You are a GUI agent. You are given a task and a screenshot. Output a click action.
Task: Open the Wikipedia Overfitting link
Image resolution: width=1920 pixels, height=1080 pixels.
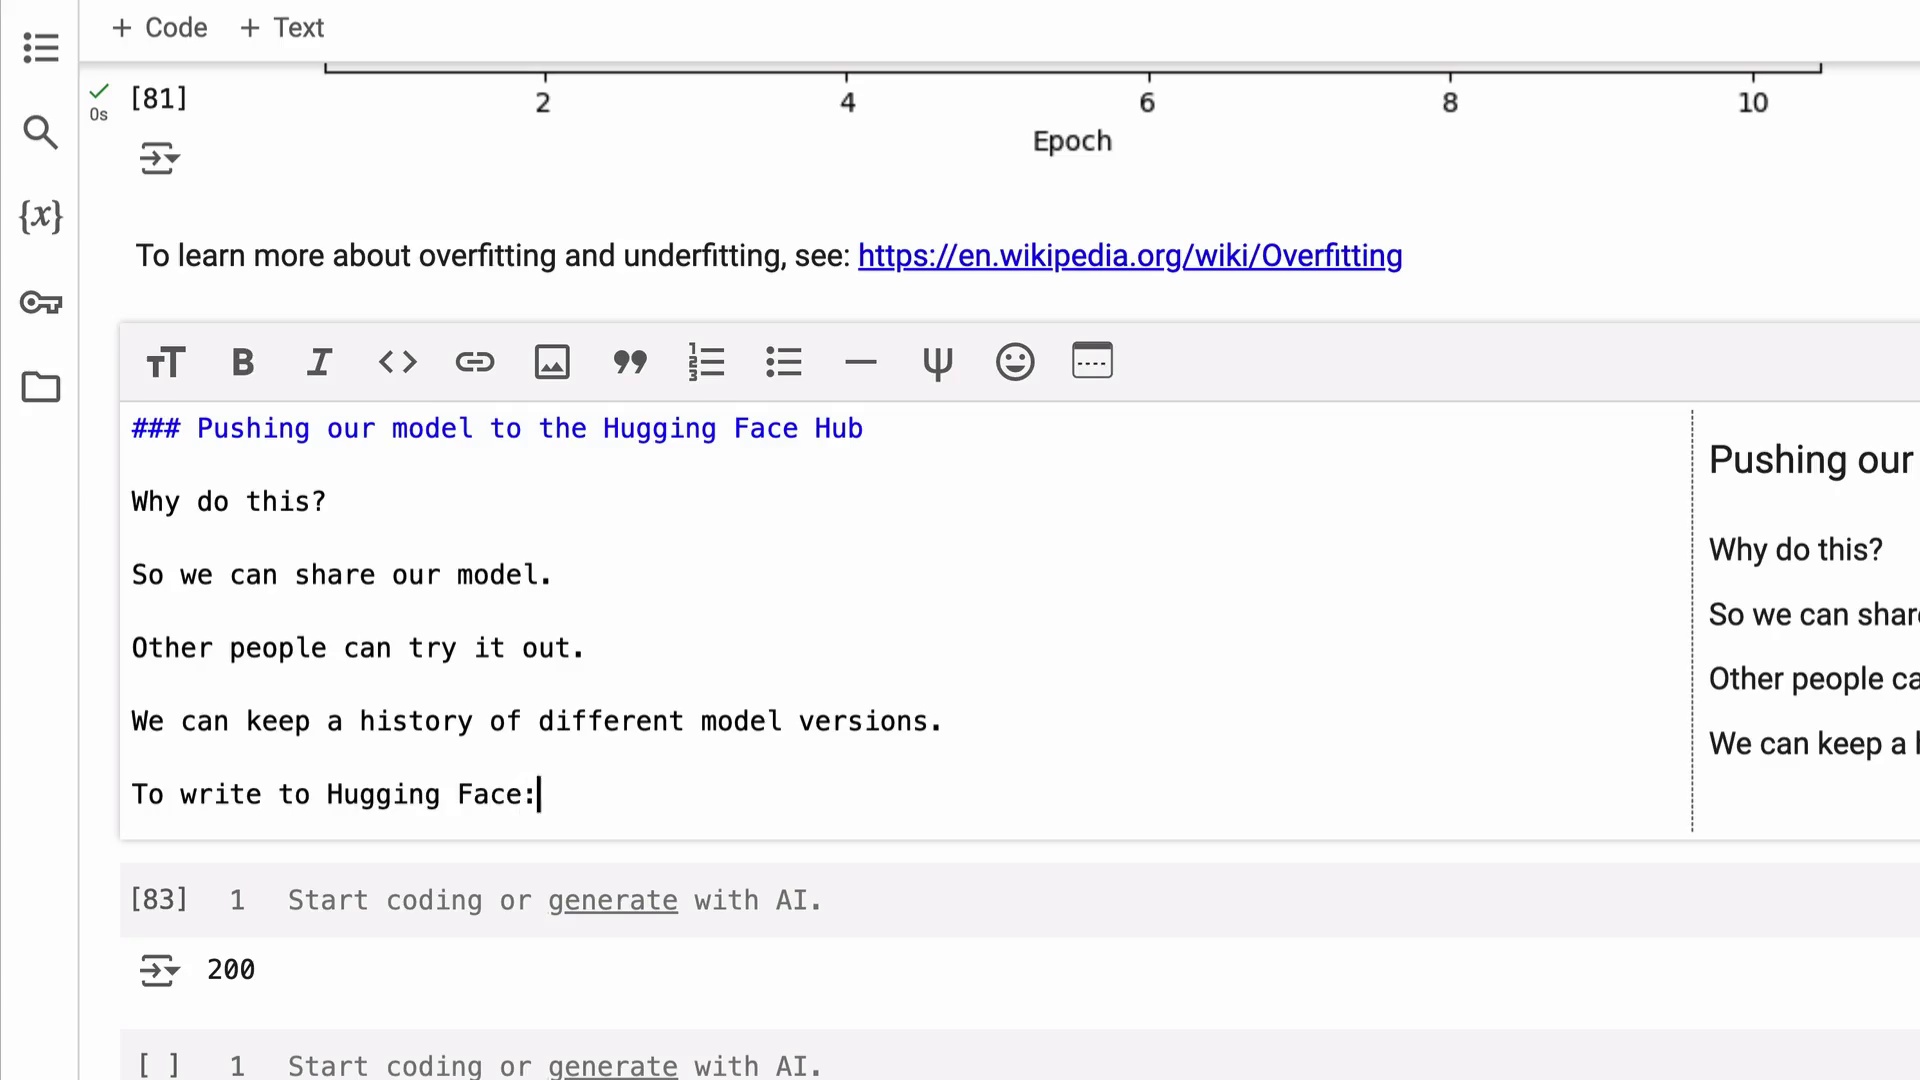coord(1130,256)
